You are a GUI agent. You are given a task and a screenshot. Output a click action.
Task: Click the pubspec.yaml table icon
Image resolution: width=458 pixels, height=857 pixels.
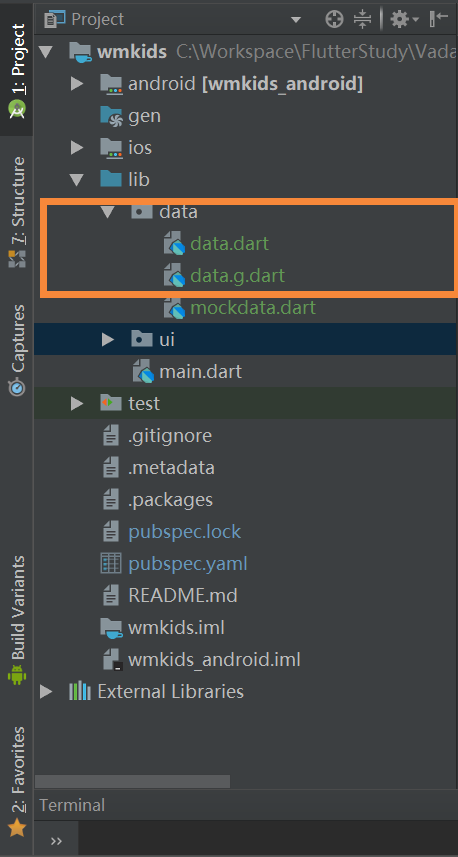click(x=111, y=563)
